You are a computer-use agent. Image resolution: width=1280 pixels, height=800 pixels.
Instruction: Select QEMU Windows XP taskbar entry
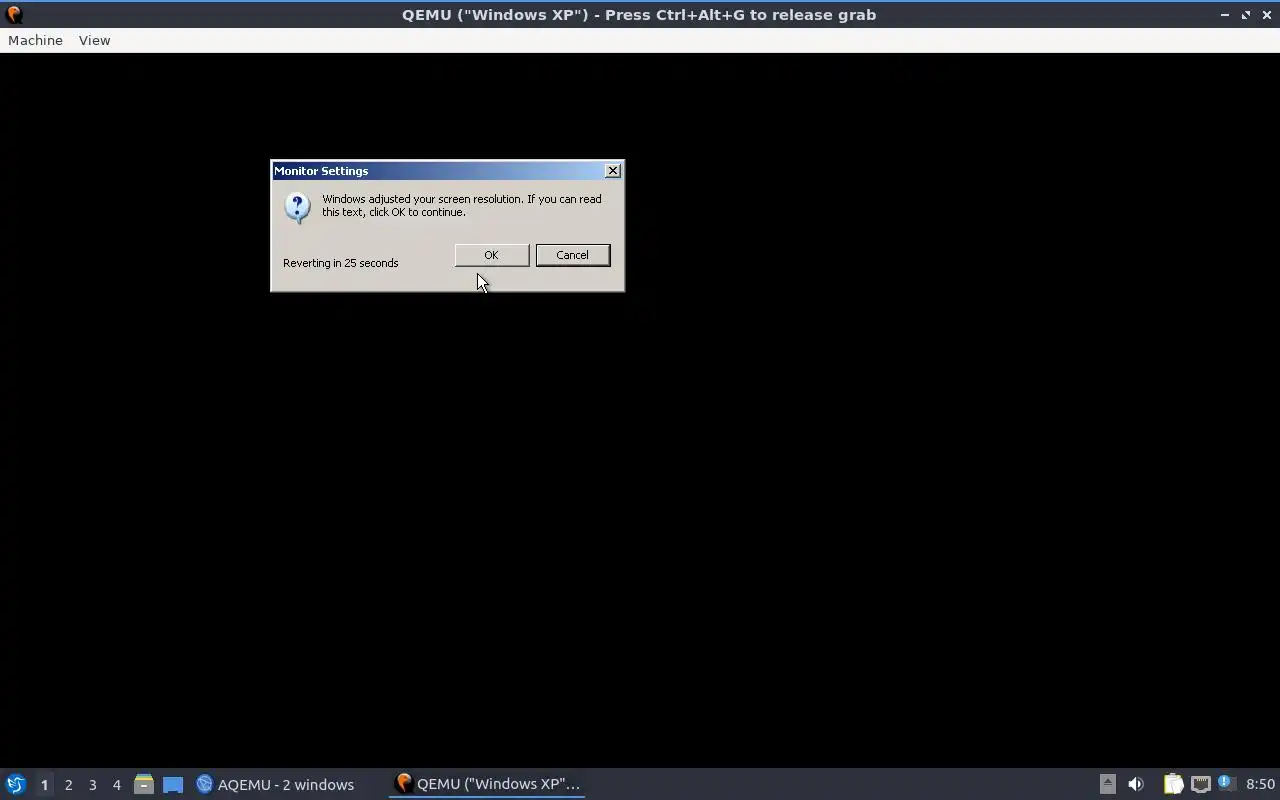point(487,784)
